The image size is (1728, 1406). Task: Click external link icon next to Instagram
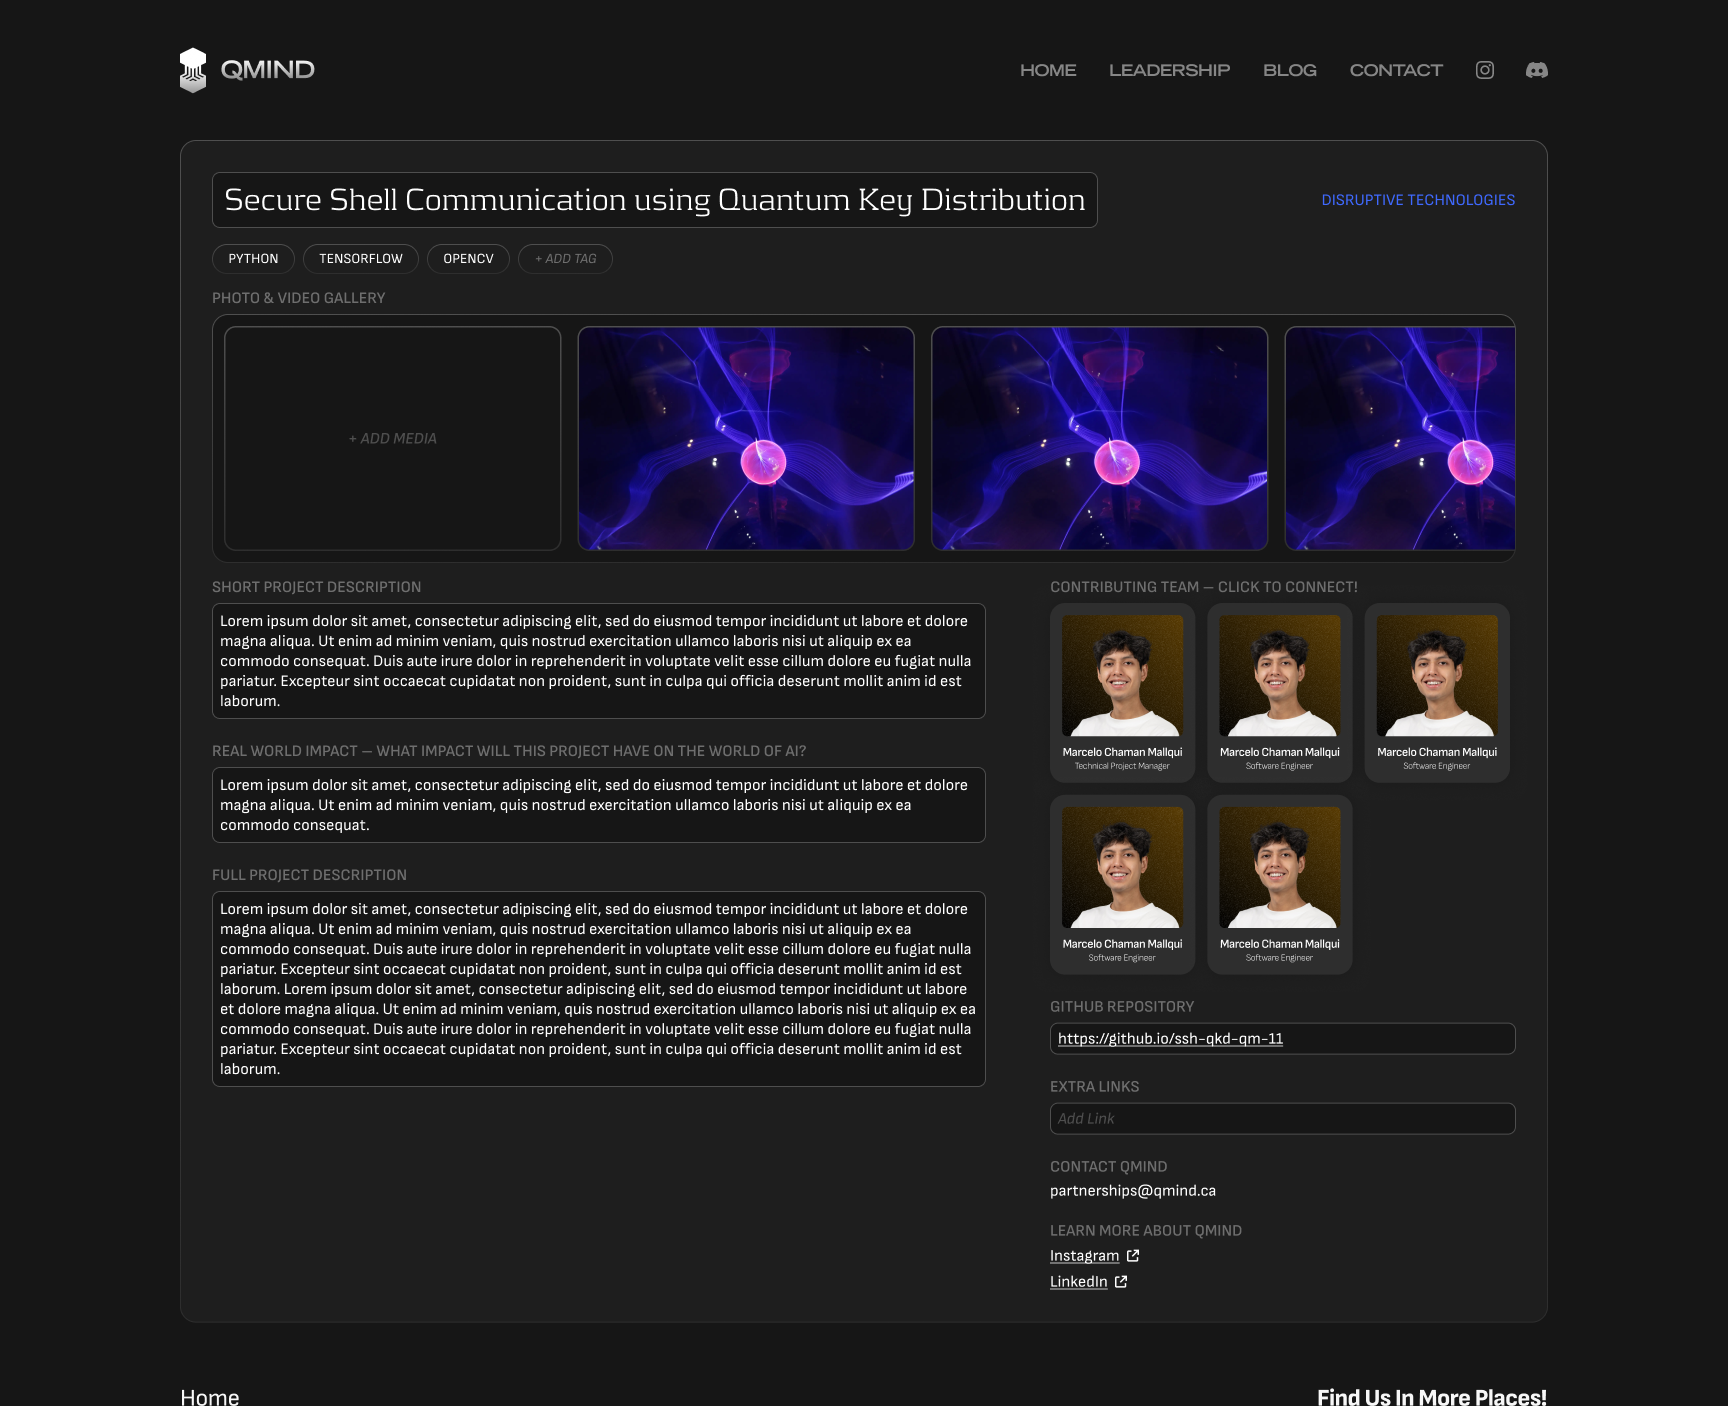tap(1133, 1256)
